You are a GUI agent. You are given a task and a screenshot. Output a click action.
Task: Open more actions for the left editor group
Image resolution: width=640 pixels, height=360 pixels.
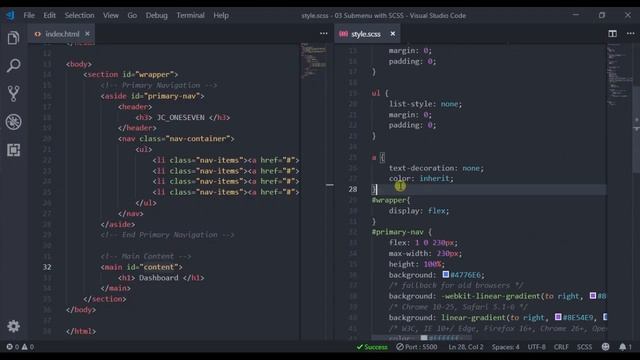pos(324,33)
